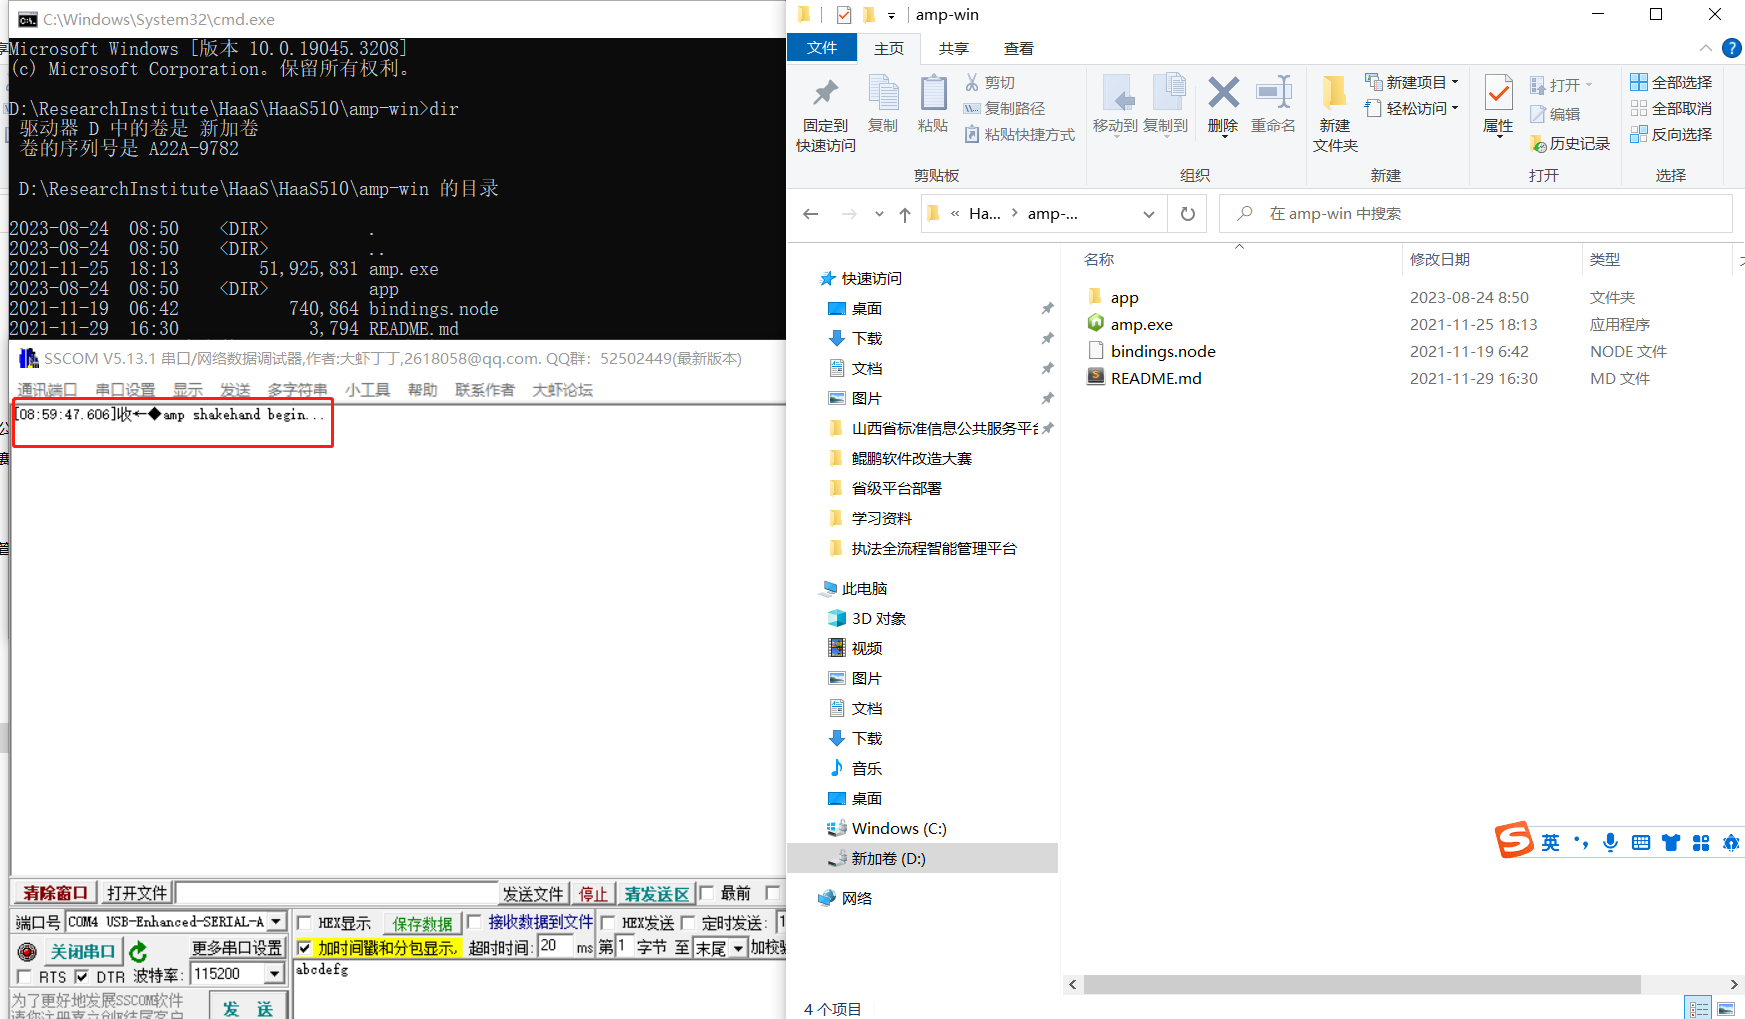Click the Sogou skin (shirt) icon
Image resolution: width=1745 pixels, height=1019 pixels.
coord(1670,843)
